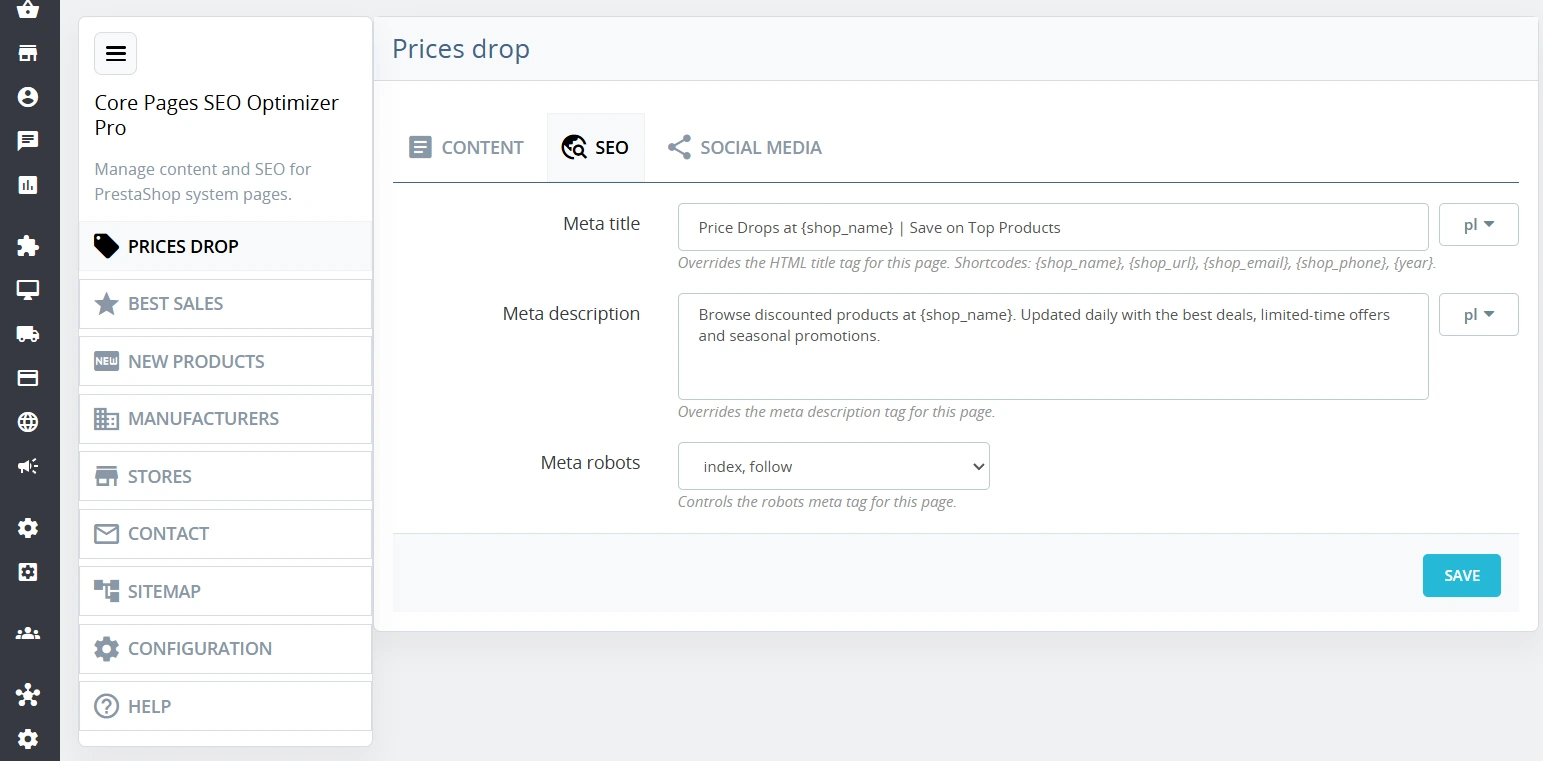Click the 'Prices drop' page heading

(x=461, y=48)
